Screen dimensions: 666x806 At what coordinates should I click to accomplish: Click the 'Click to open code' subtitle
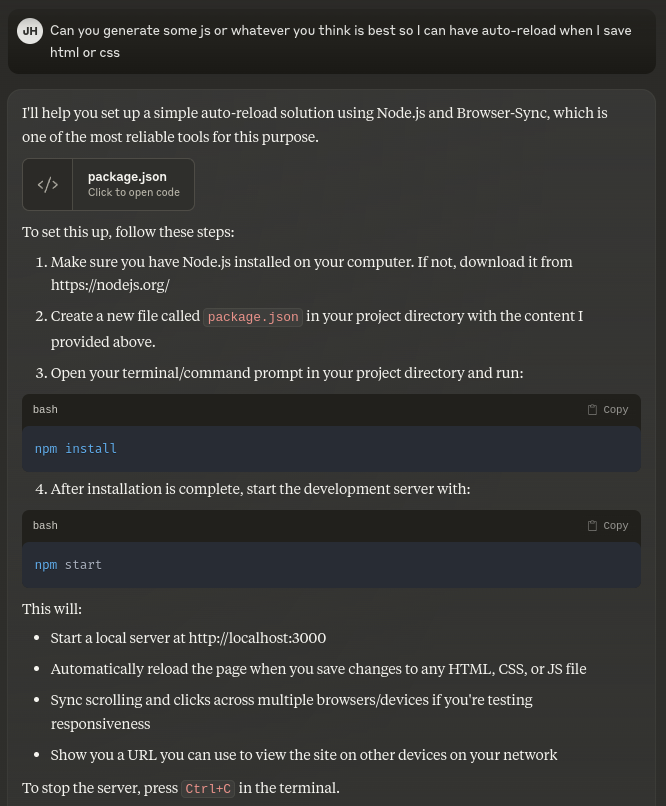pos(134,192)
